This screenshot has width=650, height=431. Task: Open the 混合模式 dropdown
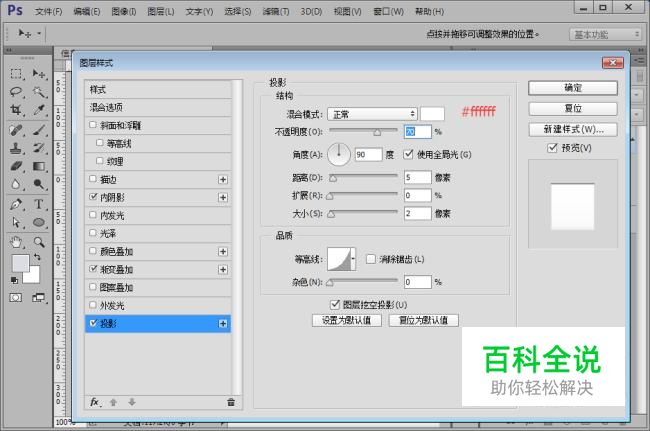372,114
